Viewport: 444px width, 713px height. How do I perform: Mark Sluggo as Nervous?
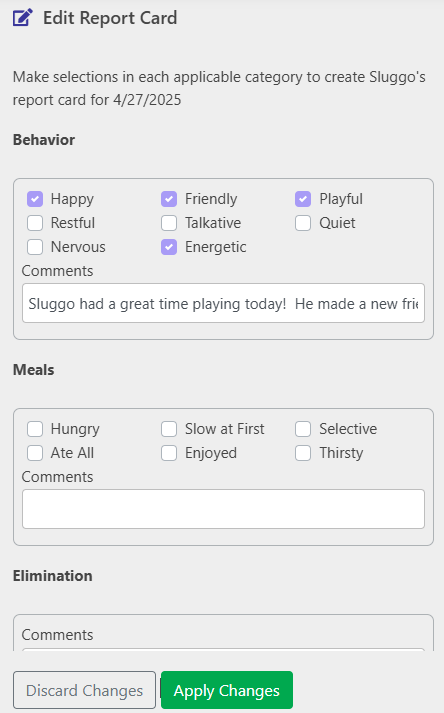pyautogui.click(x=35, y=247)
